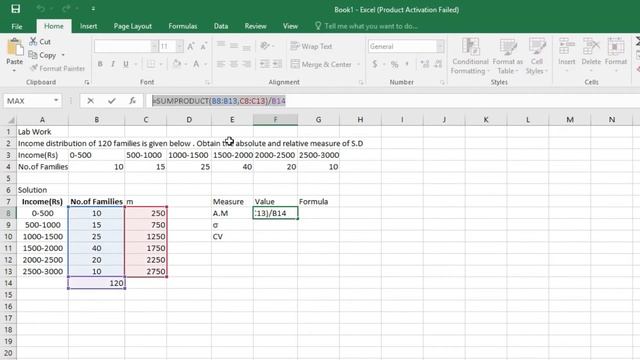Toggle Bold formatting
This screenshot has width=640, height=360.
coord(100,64)
